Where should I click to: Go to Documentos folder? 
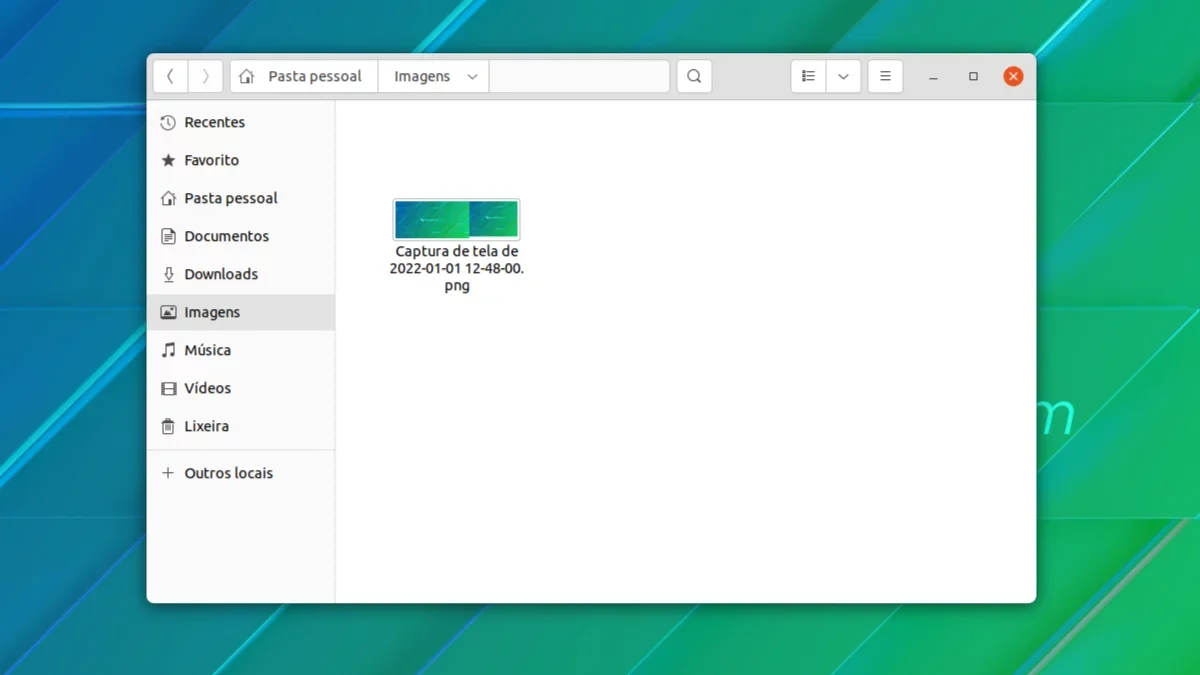(x=241, y=236)
